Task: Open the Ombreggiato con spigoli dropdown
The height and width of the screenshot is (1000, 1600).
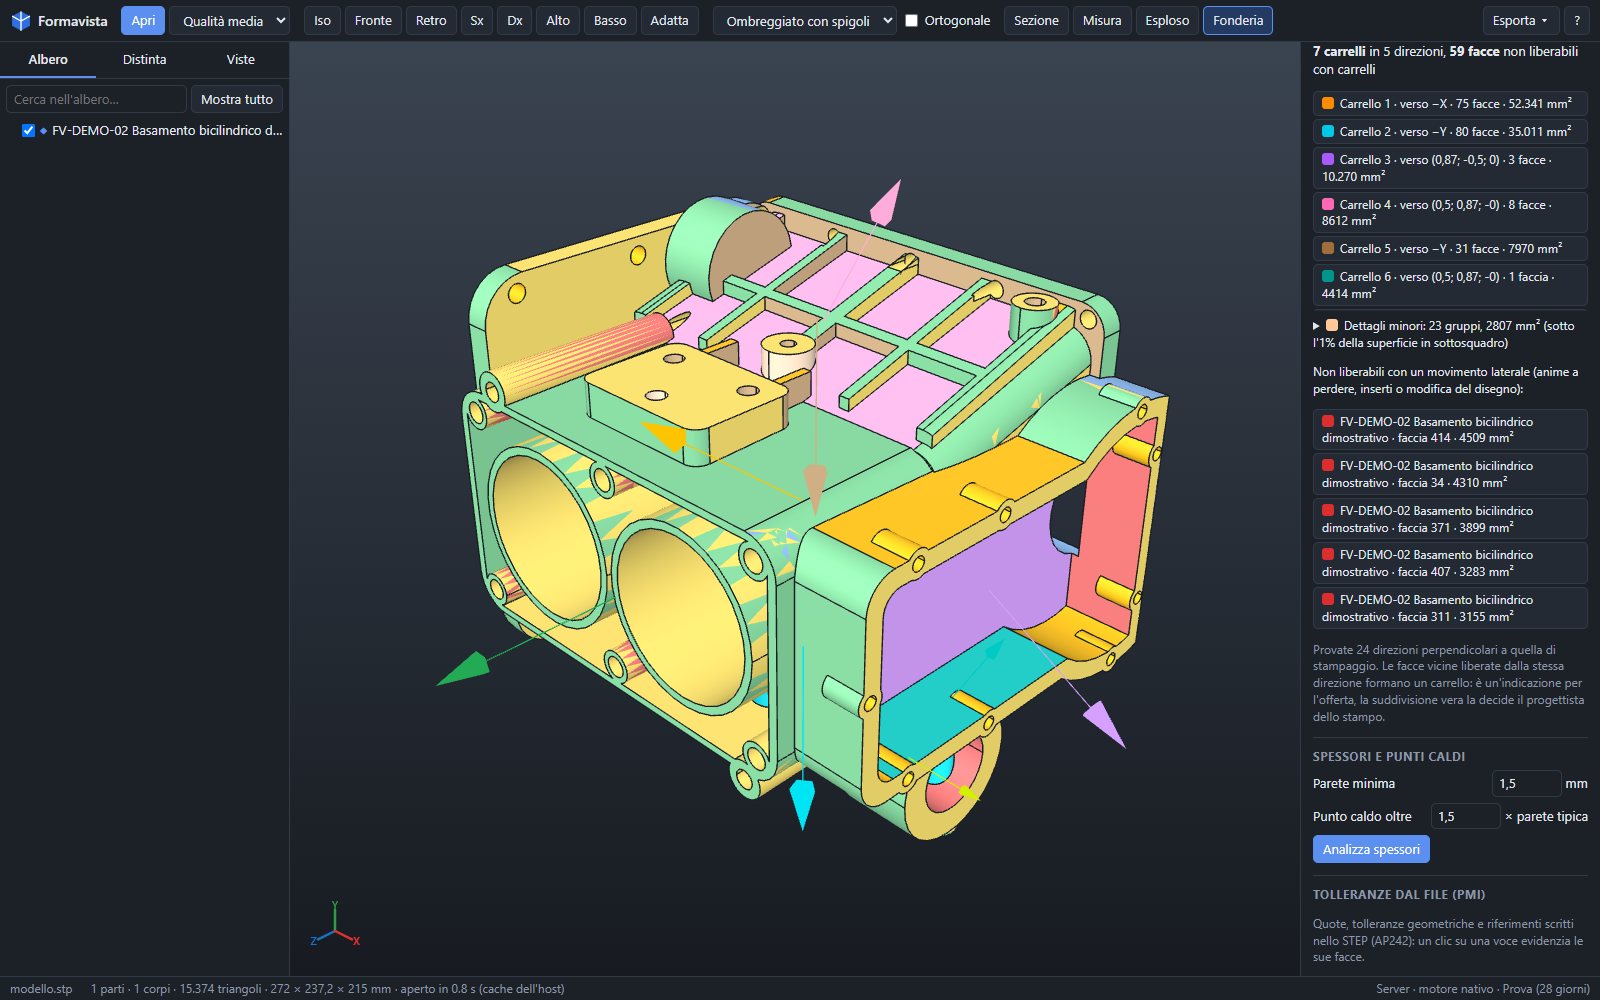Action: [x=805, y=21]
